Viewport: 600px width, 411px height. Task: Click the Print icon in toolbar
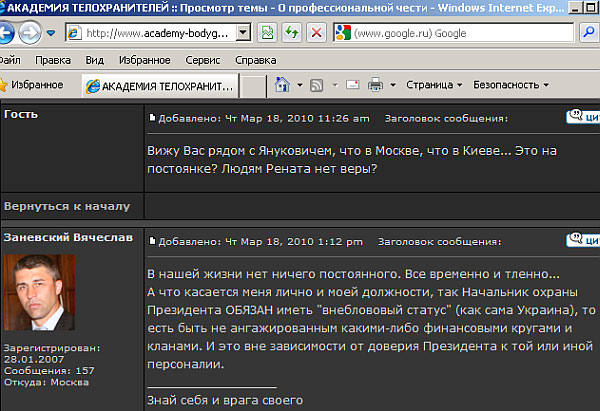pyautogui.click(x=376, y=85)
